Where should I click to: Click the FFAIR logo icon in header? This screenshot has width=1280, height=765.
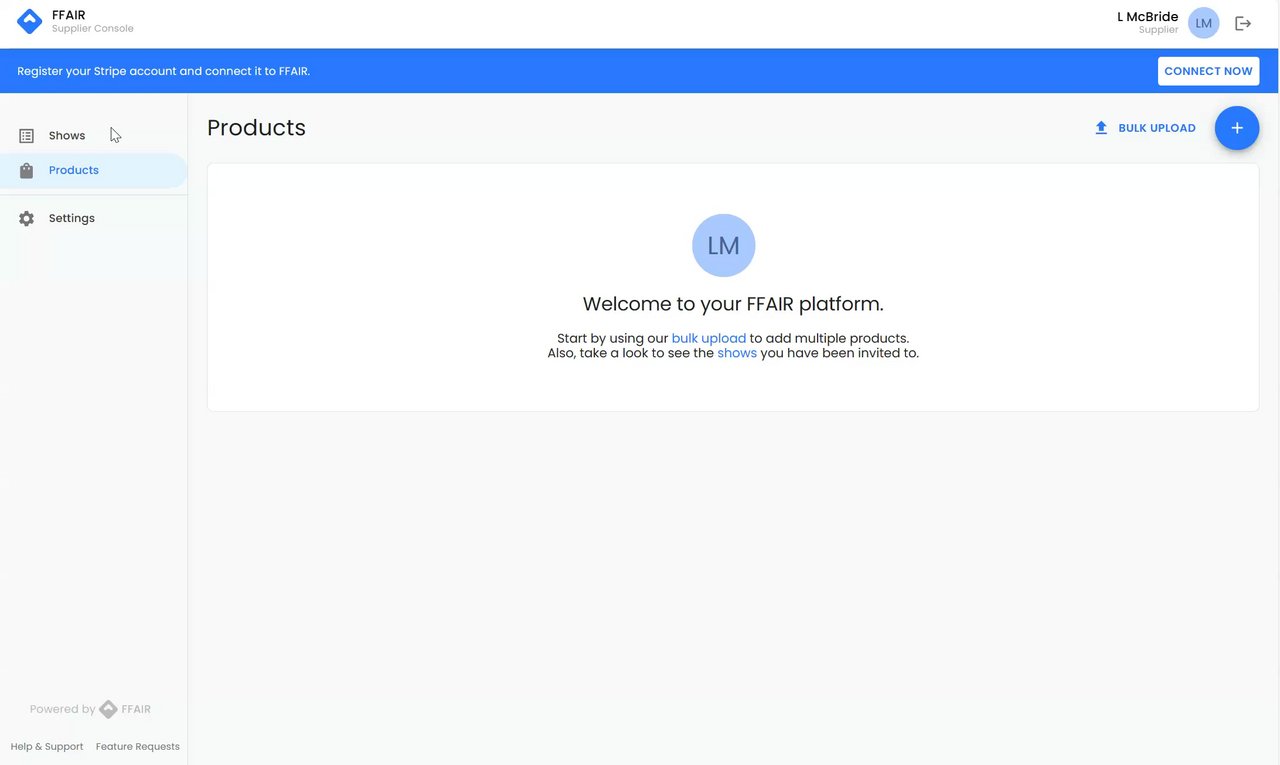(30, 21)
